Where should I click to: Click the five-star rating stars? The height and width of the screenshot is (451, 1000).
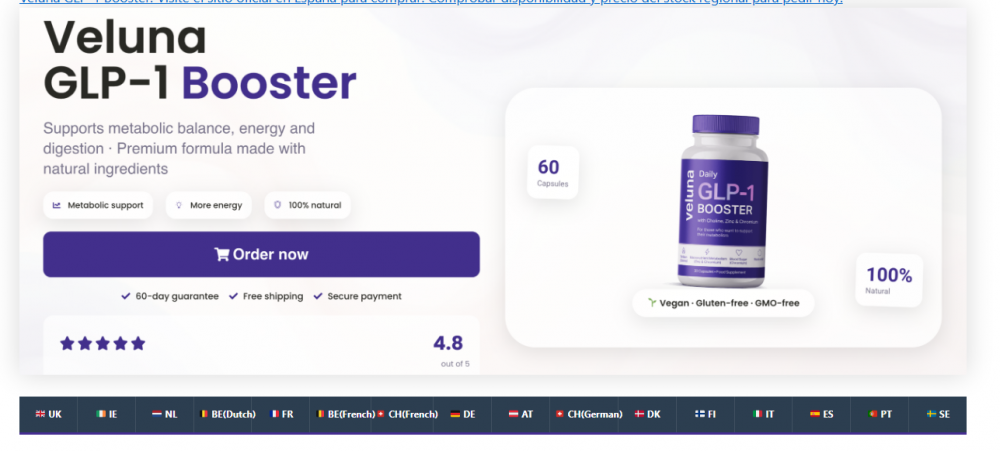tap(103, 344)
